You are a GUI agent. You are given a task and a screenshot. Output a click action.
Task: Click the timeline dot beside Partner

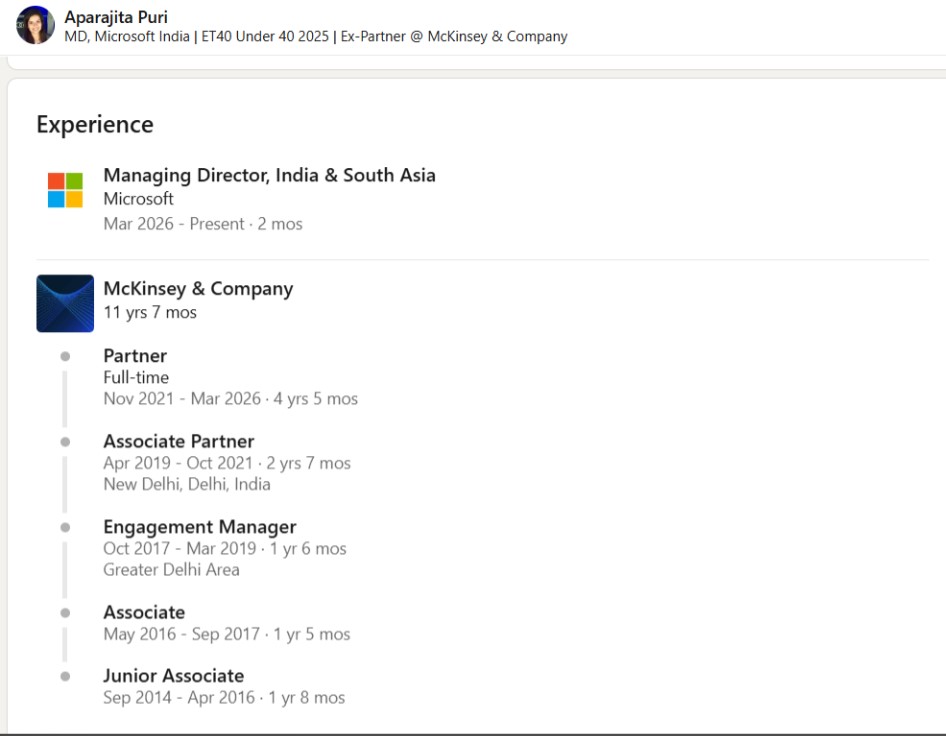[x=65, y=356]
